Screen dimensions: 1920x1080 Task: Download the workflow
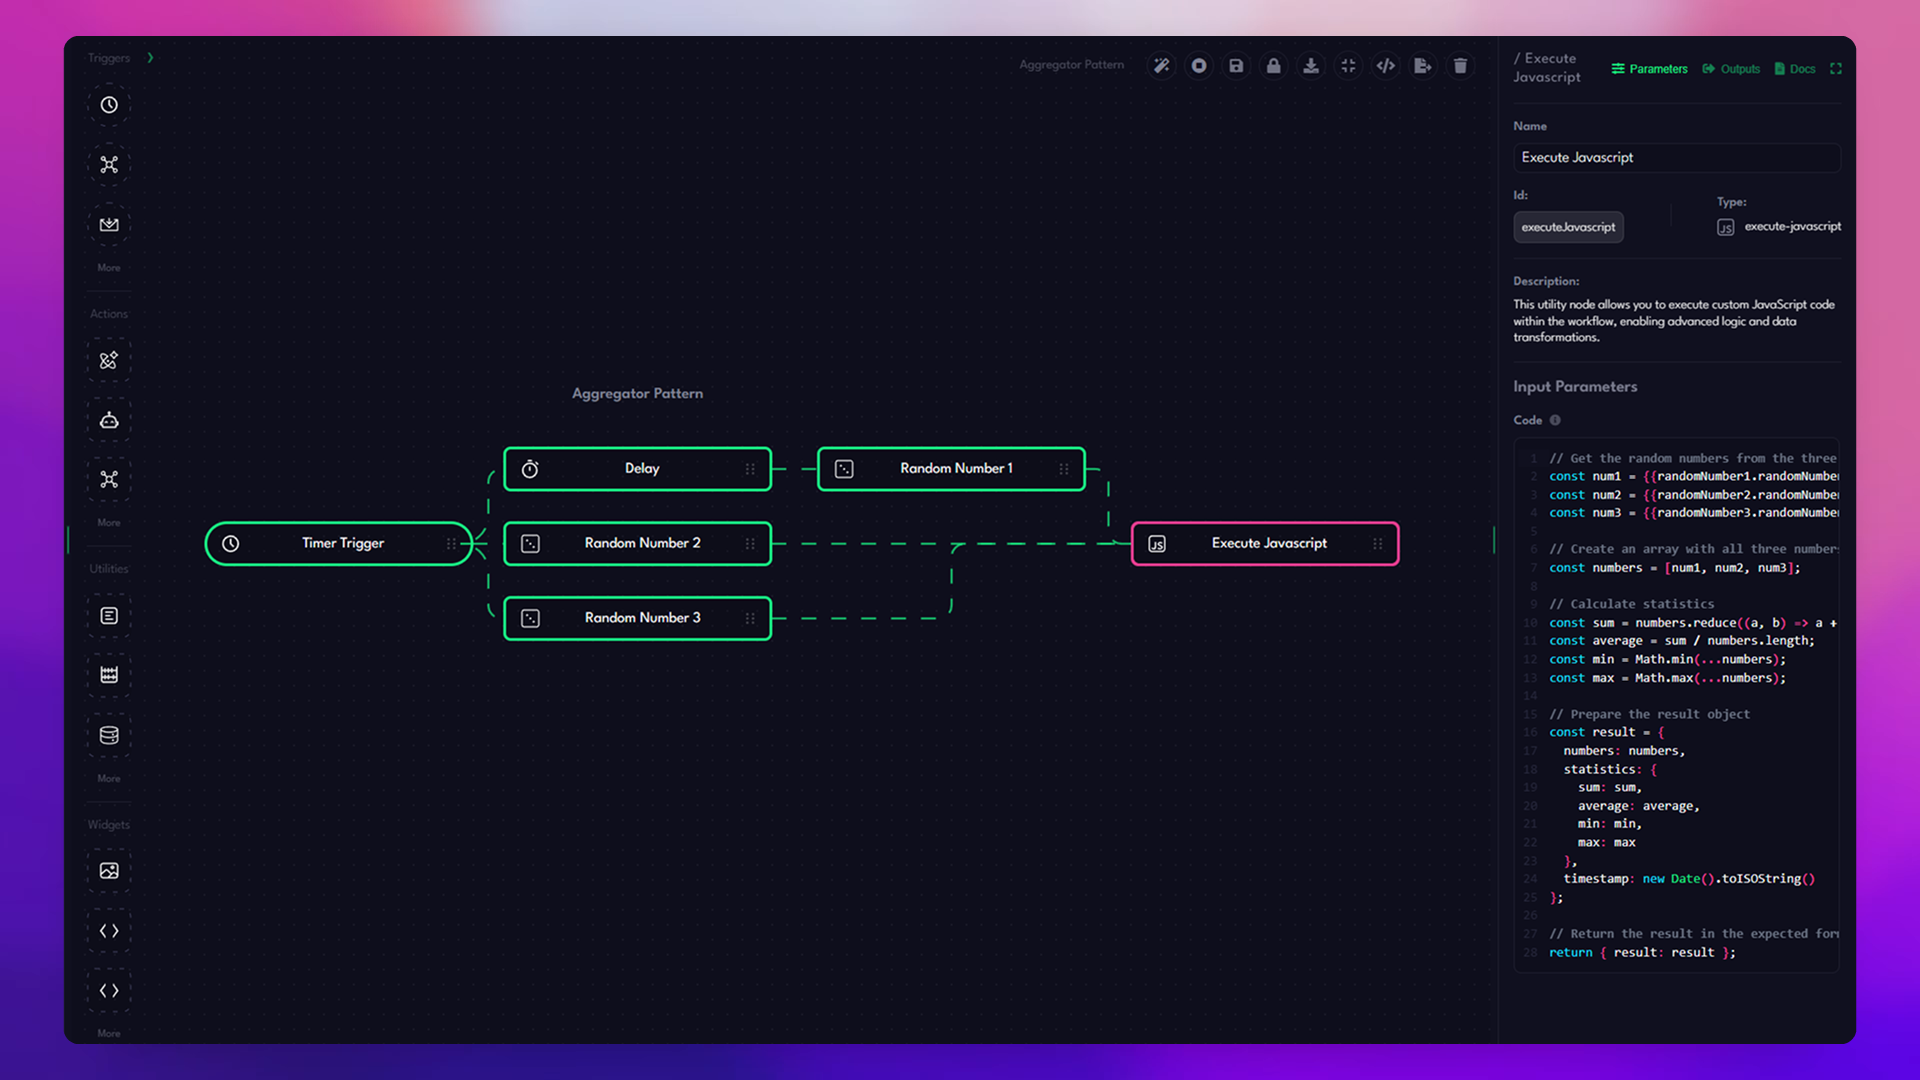pos(1311,65)
